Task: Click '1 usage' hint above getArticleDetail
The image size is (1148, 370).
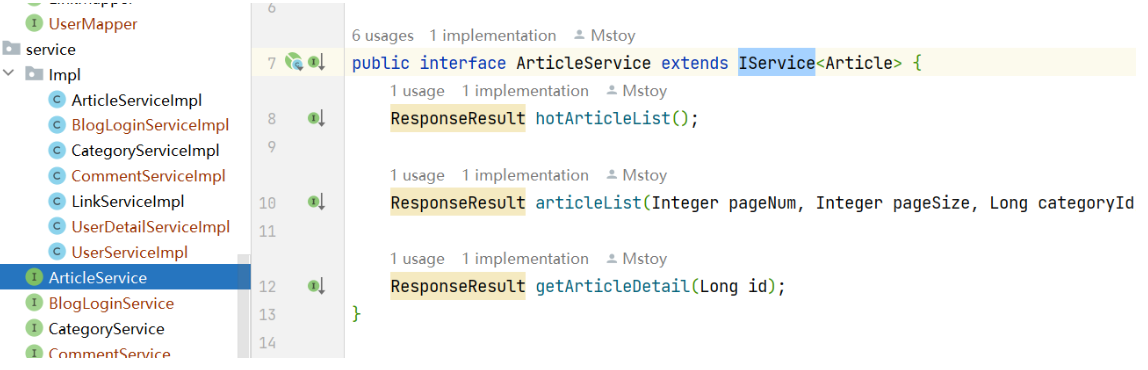Action: click(417, 259)
